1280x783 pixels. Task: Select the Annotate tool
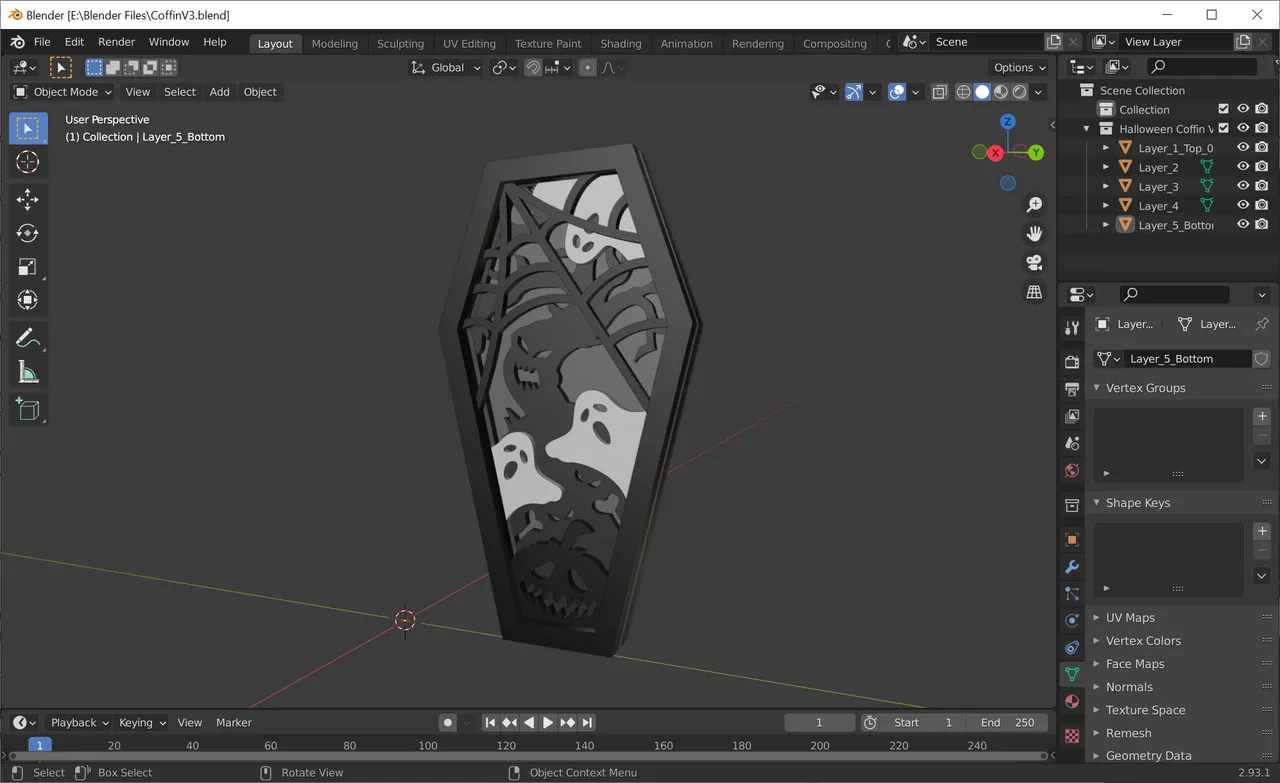(x=28, y=338)
